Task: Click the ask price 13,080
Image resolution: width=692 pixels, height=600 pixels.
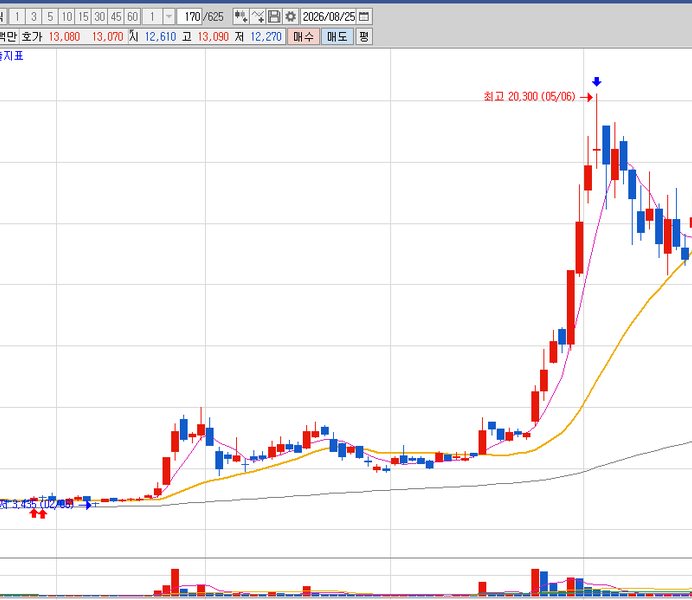Action: (x=64, y=36)
